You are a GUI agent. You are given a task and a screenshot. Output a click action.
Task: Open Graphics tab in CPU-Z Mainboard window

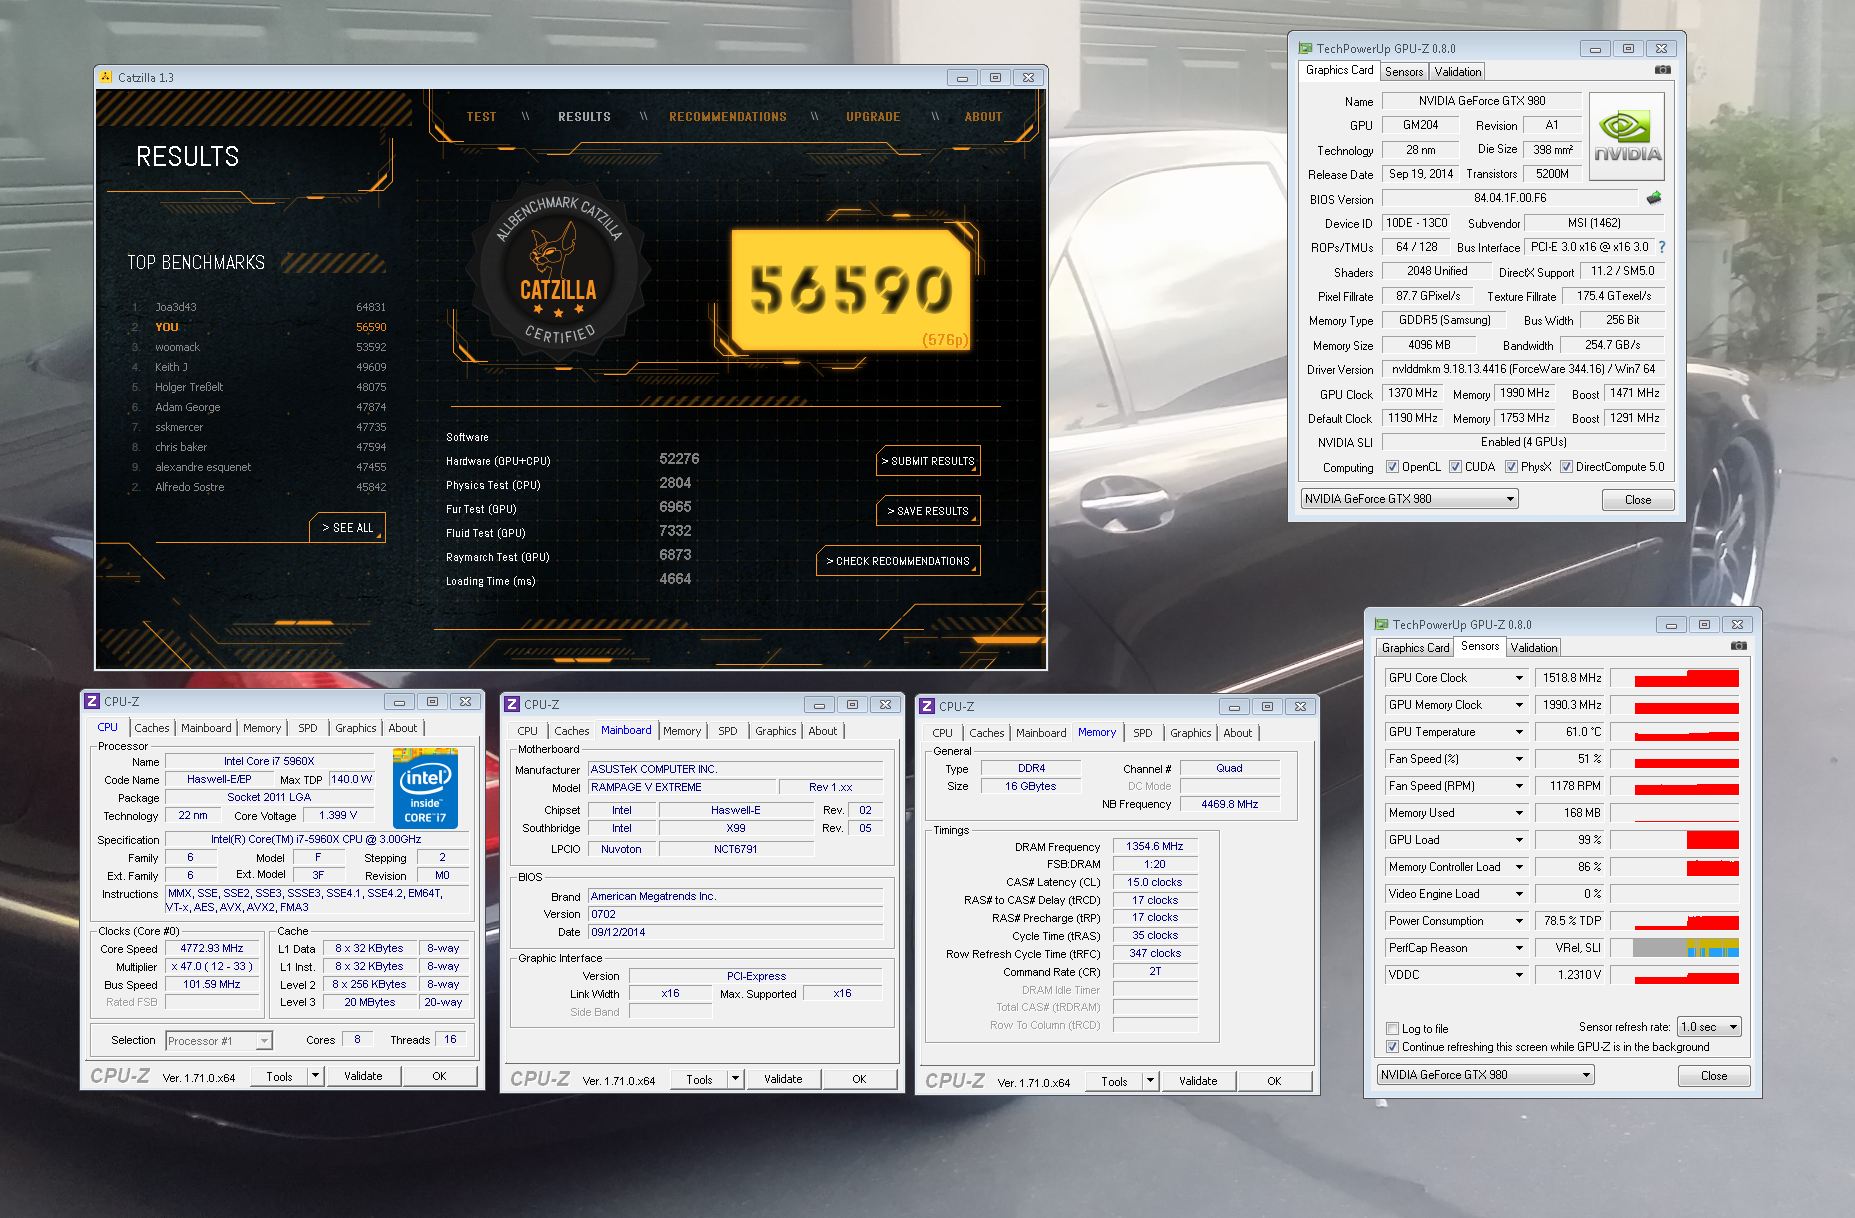click(x=776, y=731)
